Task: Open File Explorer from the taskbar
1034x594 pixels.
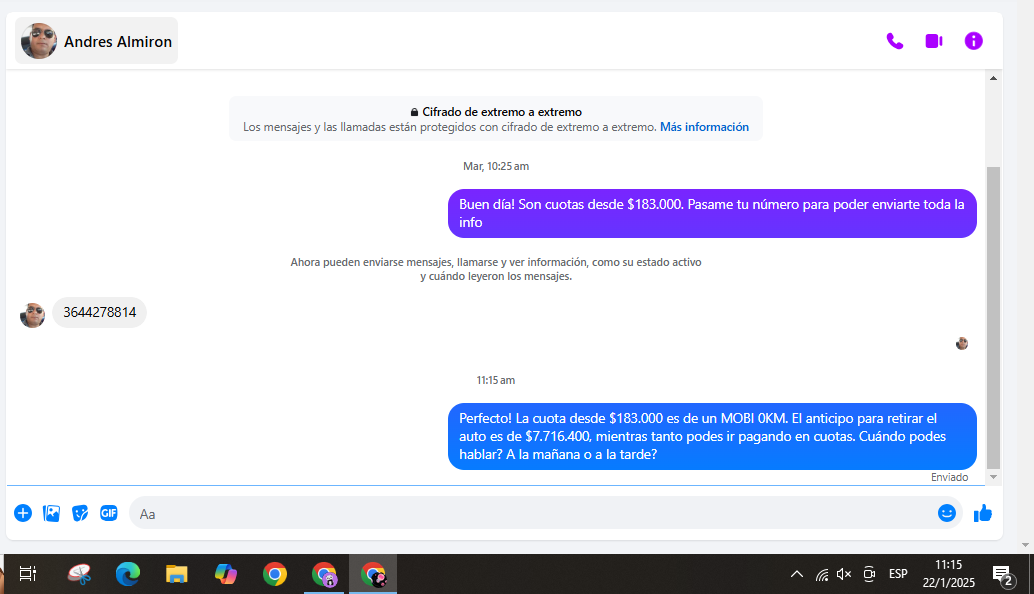Action: [177, 574]
